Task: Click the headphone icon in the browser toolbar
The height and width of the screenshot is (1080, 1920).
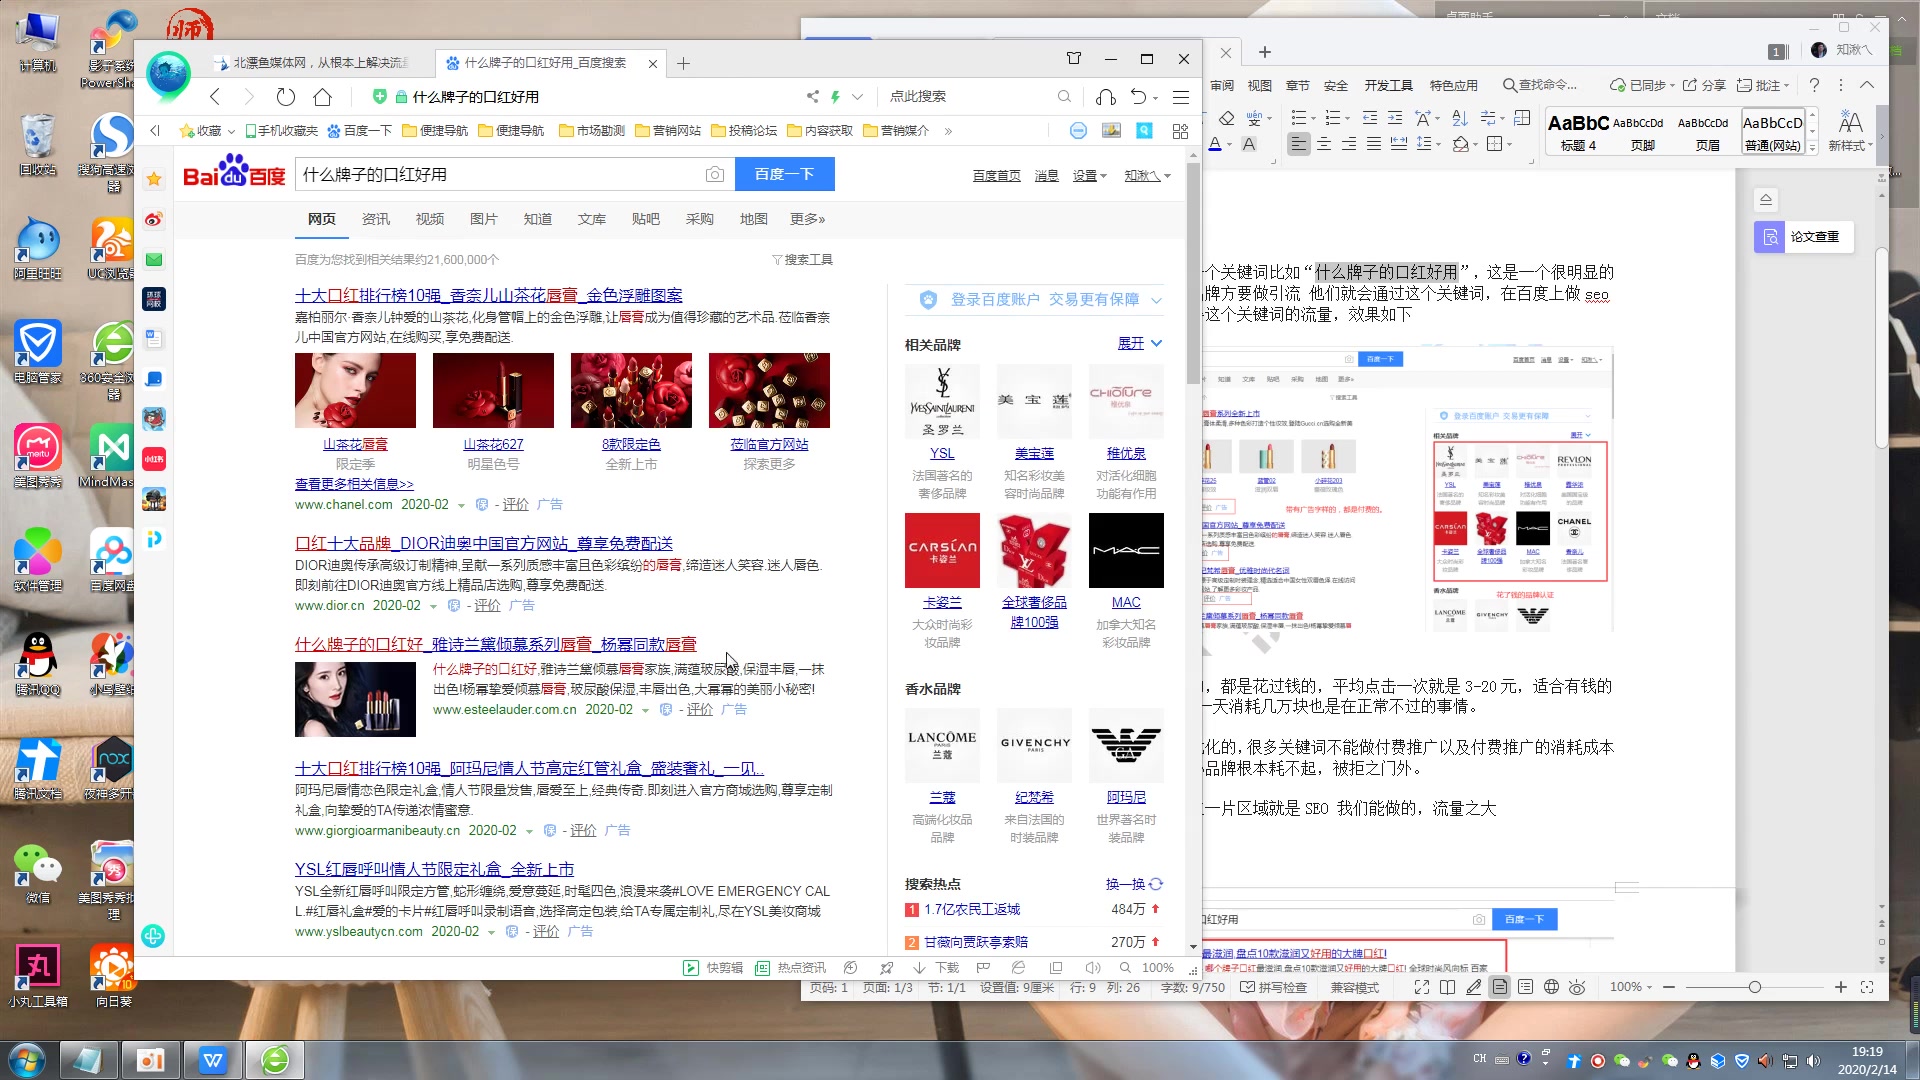Action: click(x=1105, y=97)
